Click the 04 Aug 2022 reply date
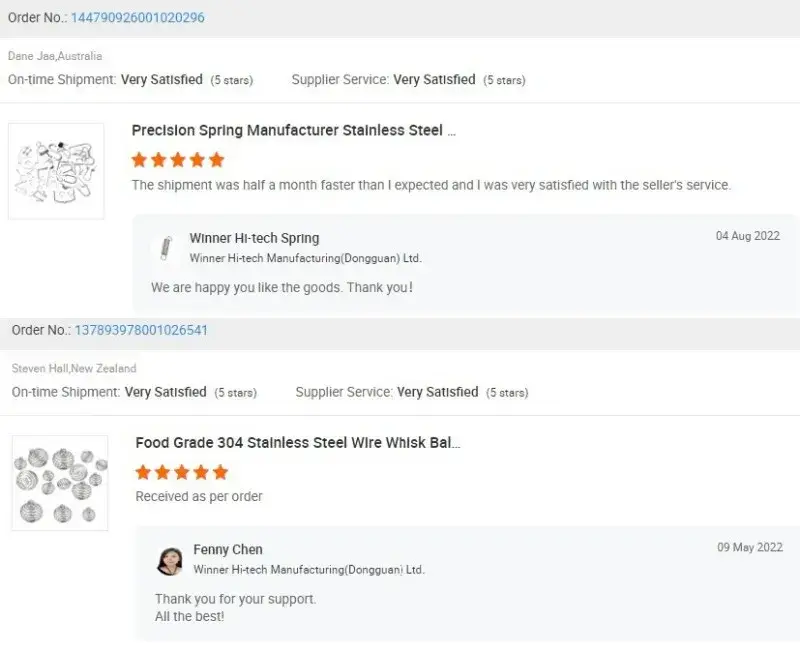 coord(748,236)
